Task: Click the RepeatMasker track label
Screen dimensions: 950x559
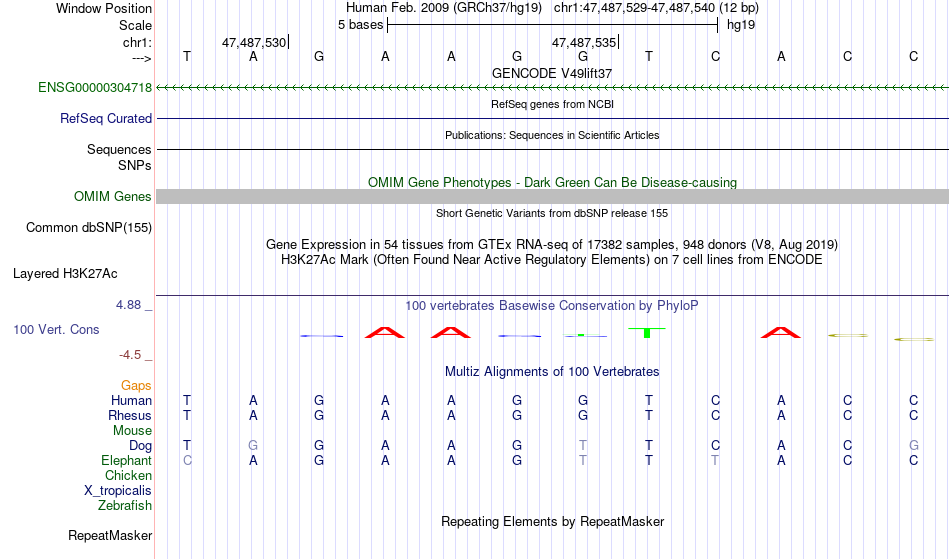Action: (110, 535)
